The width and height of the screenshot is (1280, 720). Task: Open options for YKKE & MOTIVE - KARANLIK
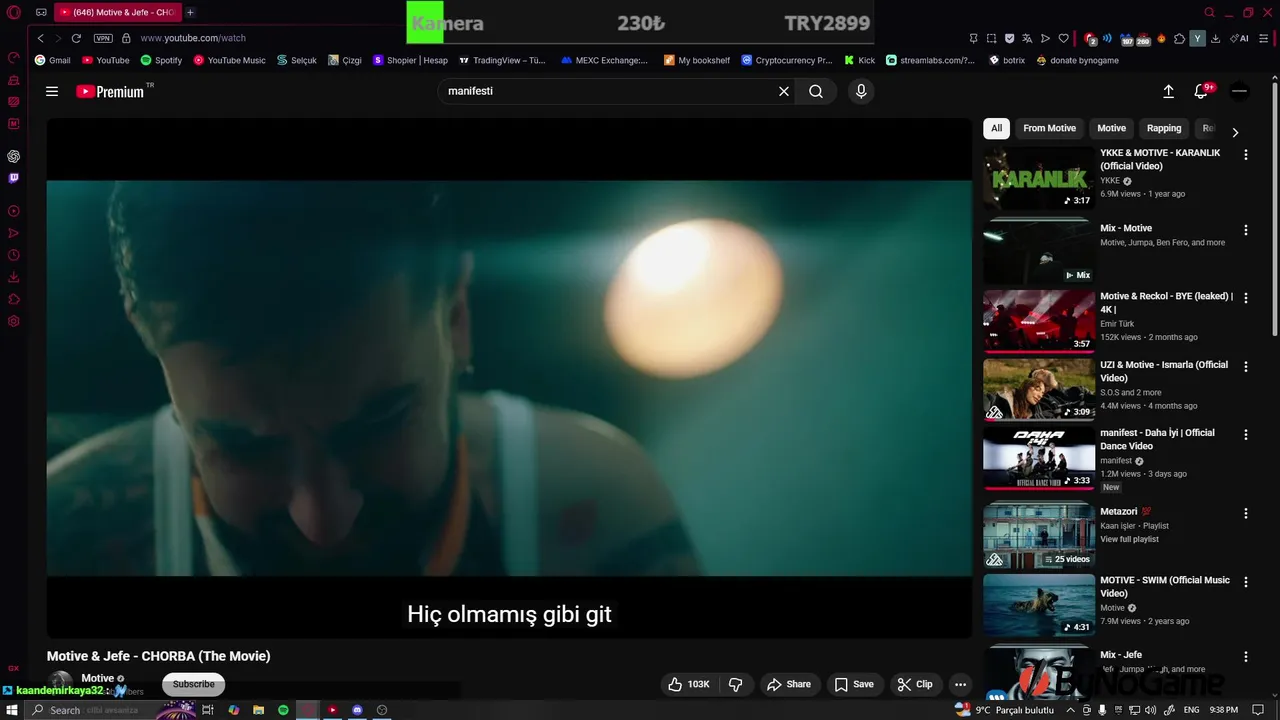(1246, 155)
